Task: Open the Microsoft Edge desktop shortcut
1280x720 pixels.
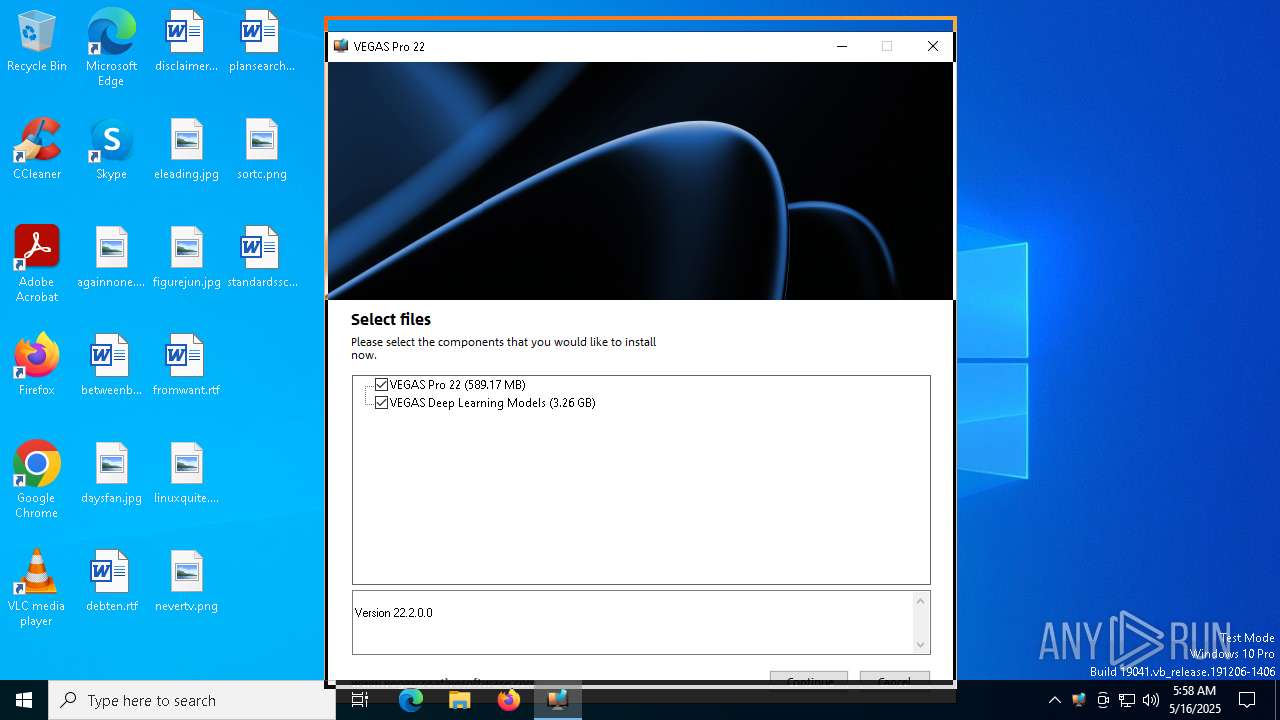Action: click(x=111, y=48)
